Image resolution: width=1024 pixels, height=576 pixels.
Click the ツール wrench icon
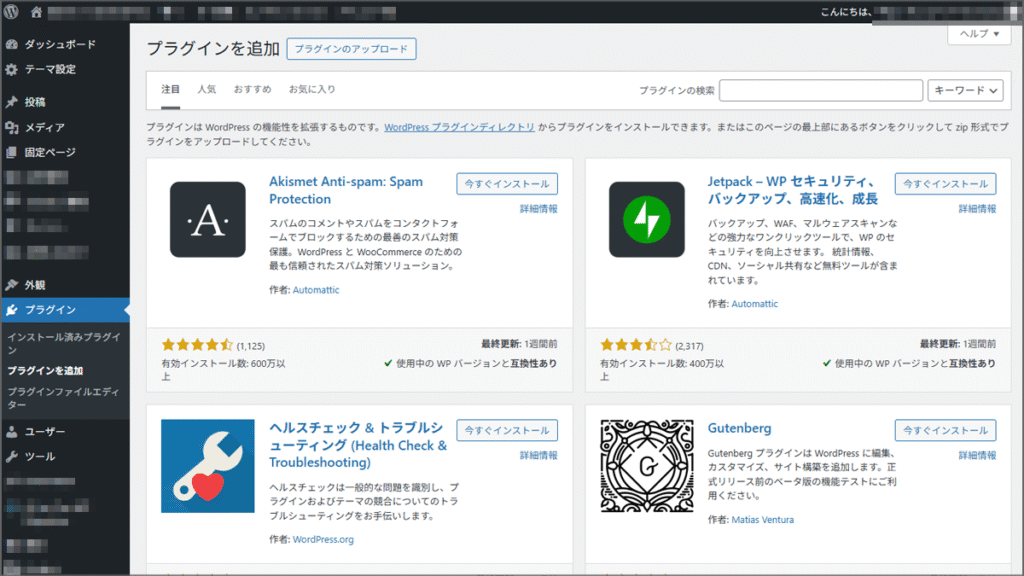(x=12, y=456)
